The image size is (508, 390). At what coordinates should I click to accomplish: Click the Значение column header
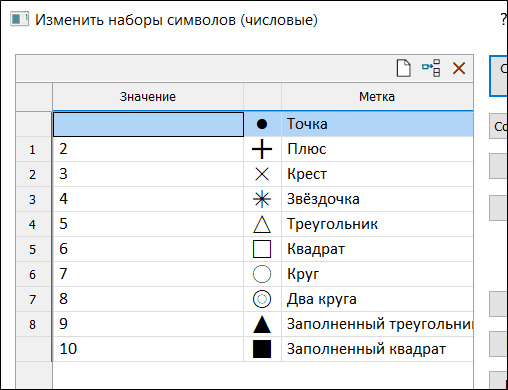click(148, 97)
